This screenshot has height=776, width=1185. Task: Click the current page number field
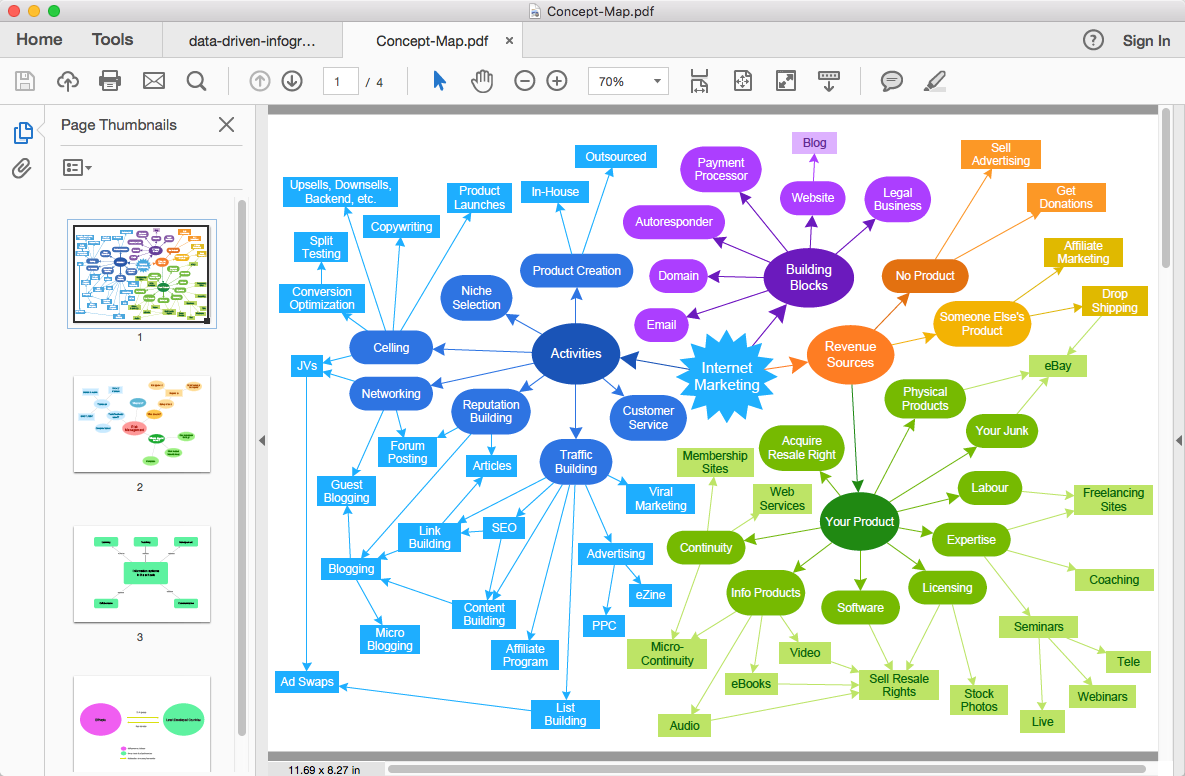(x=340, y=82)
